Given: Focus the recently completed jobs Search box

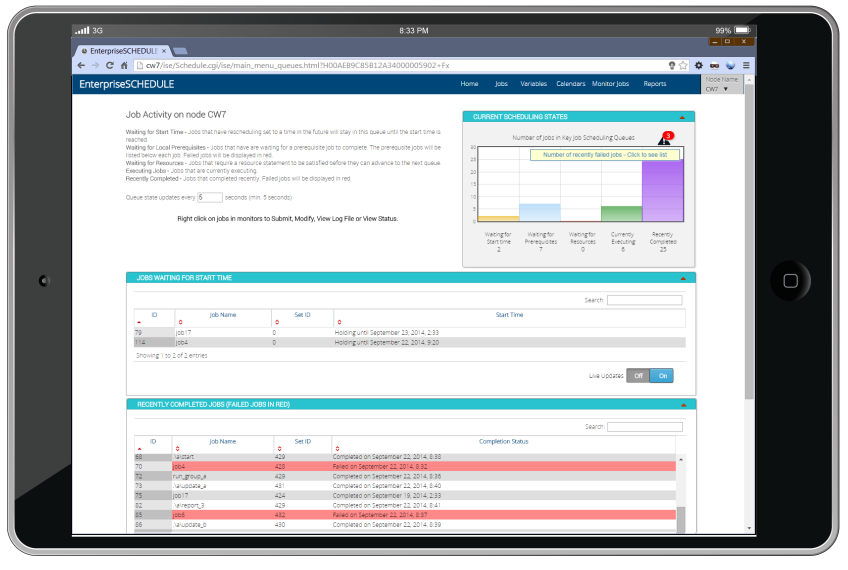Looking at the screenshot, I should coord(645,427).
